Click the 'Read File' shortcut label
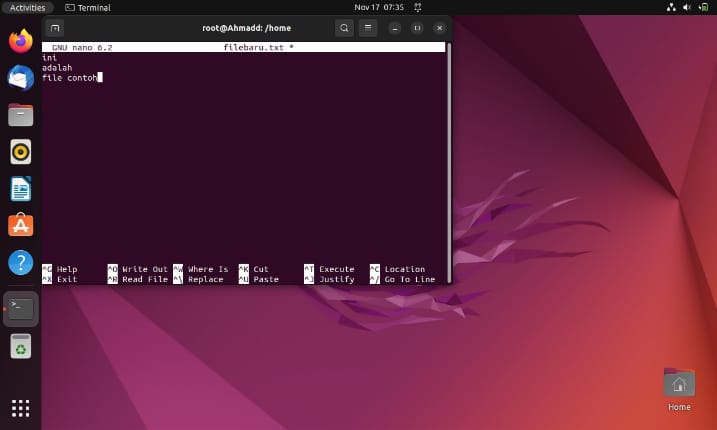 pyautogui.click(x=145, y=279)
